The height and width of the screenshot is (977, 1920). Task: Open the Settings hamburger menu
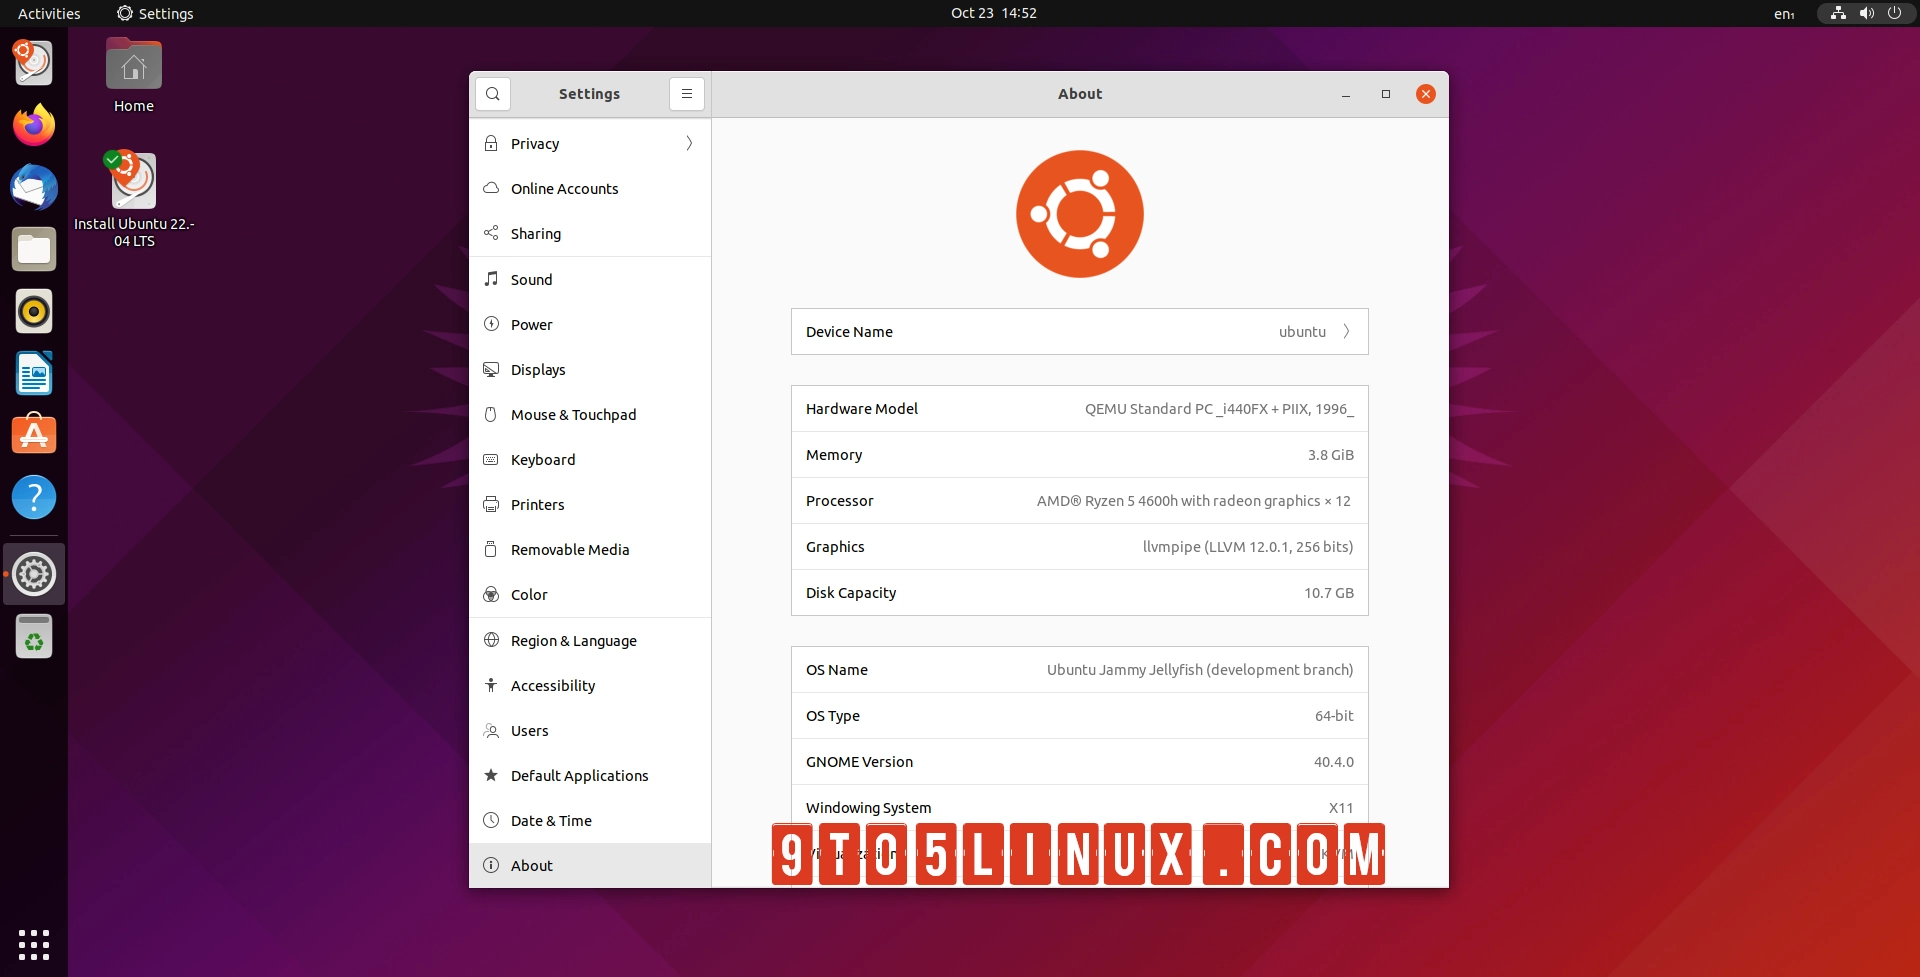(686, 93)
